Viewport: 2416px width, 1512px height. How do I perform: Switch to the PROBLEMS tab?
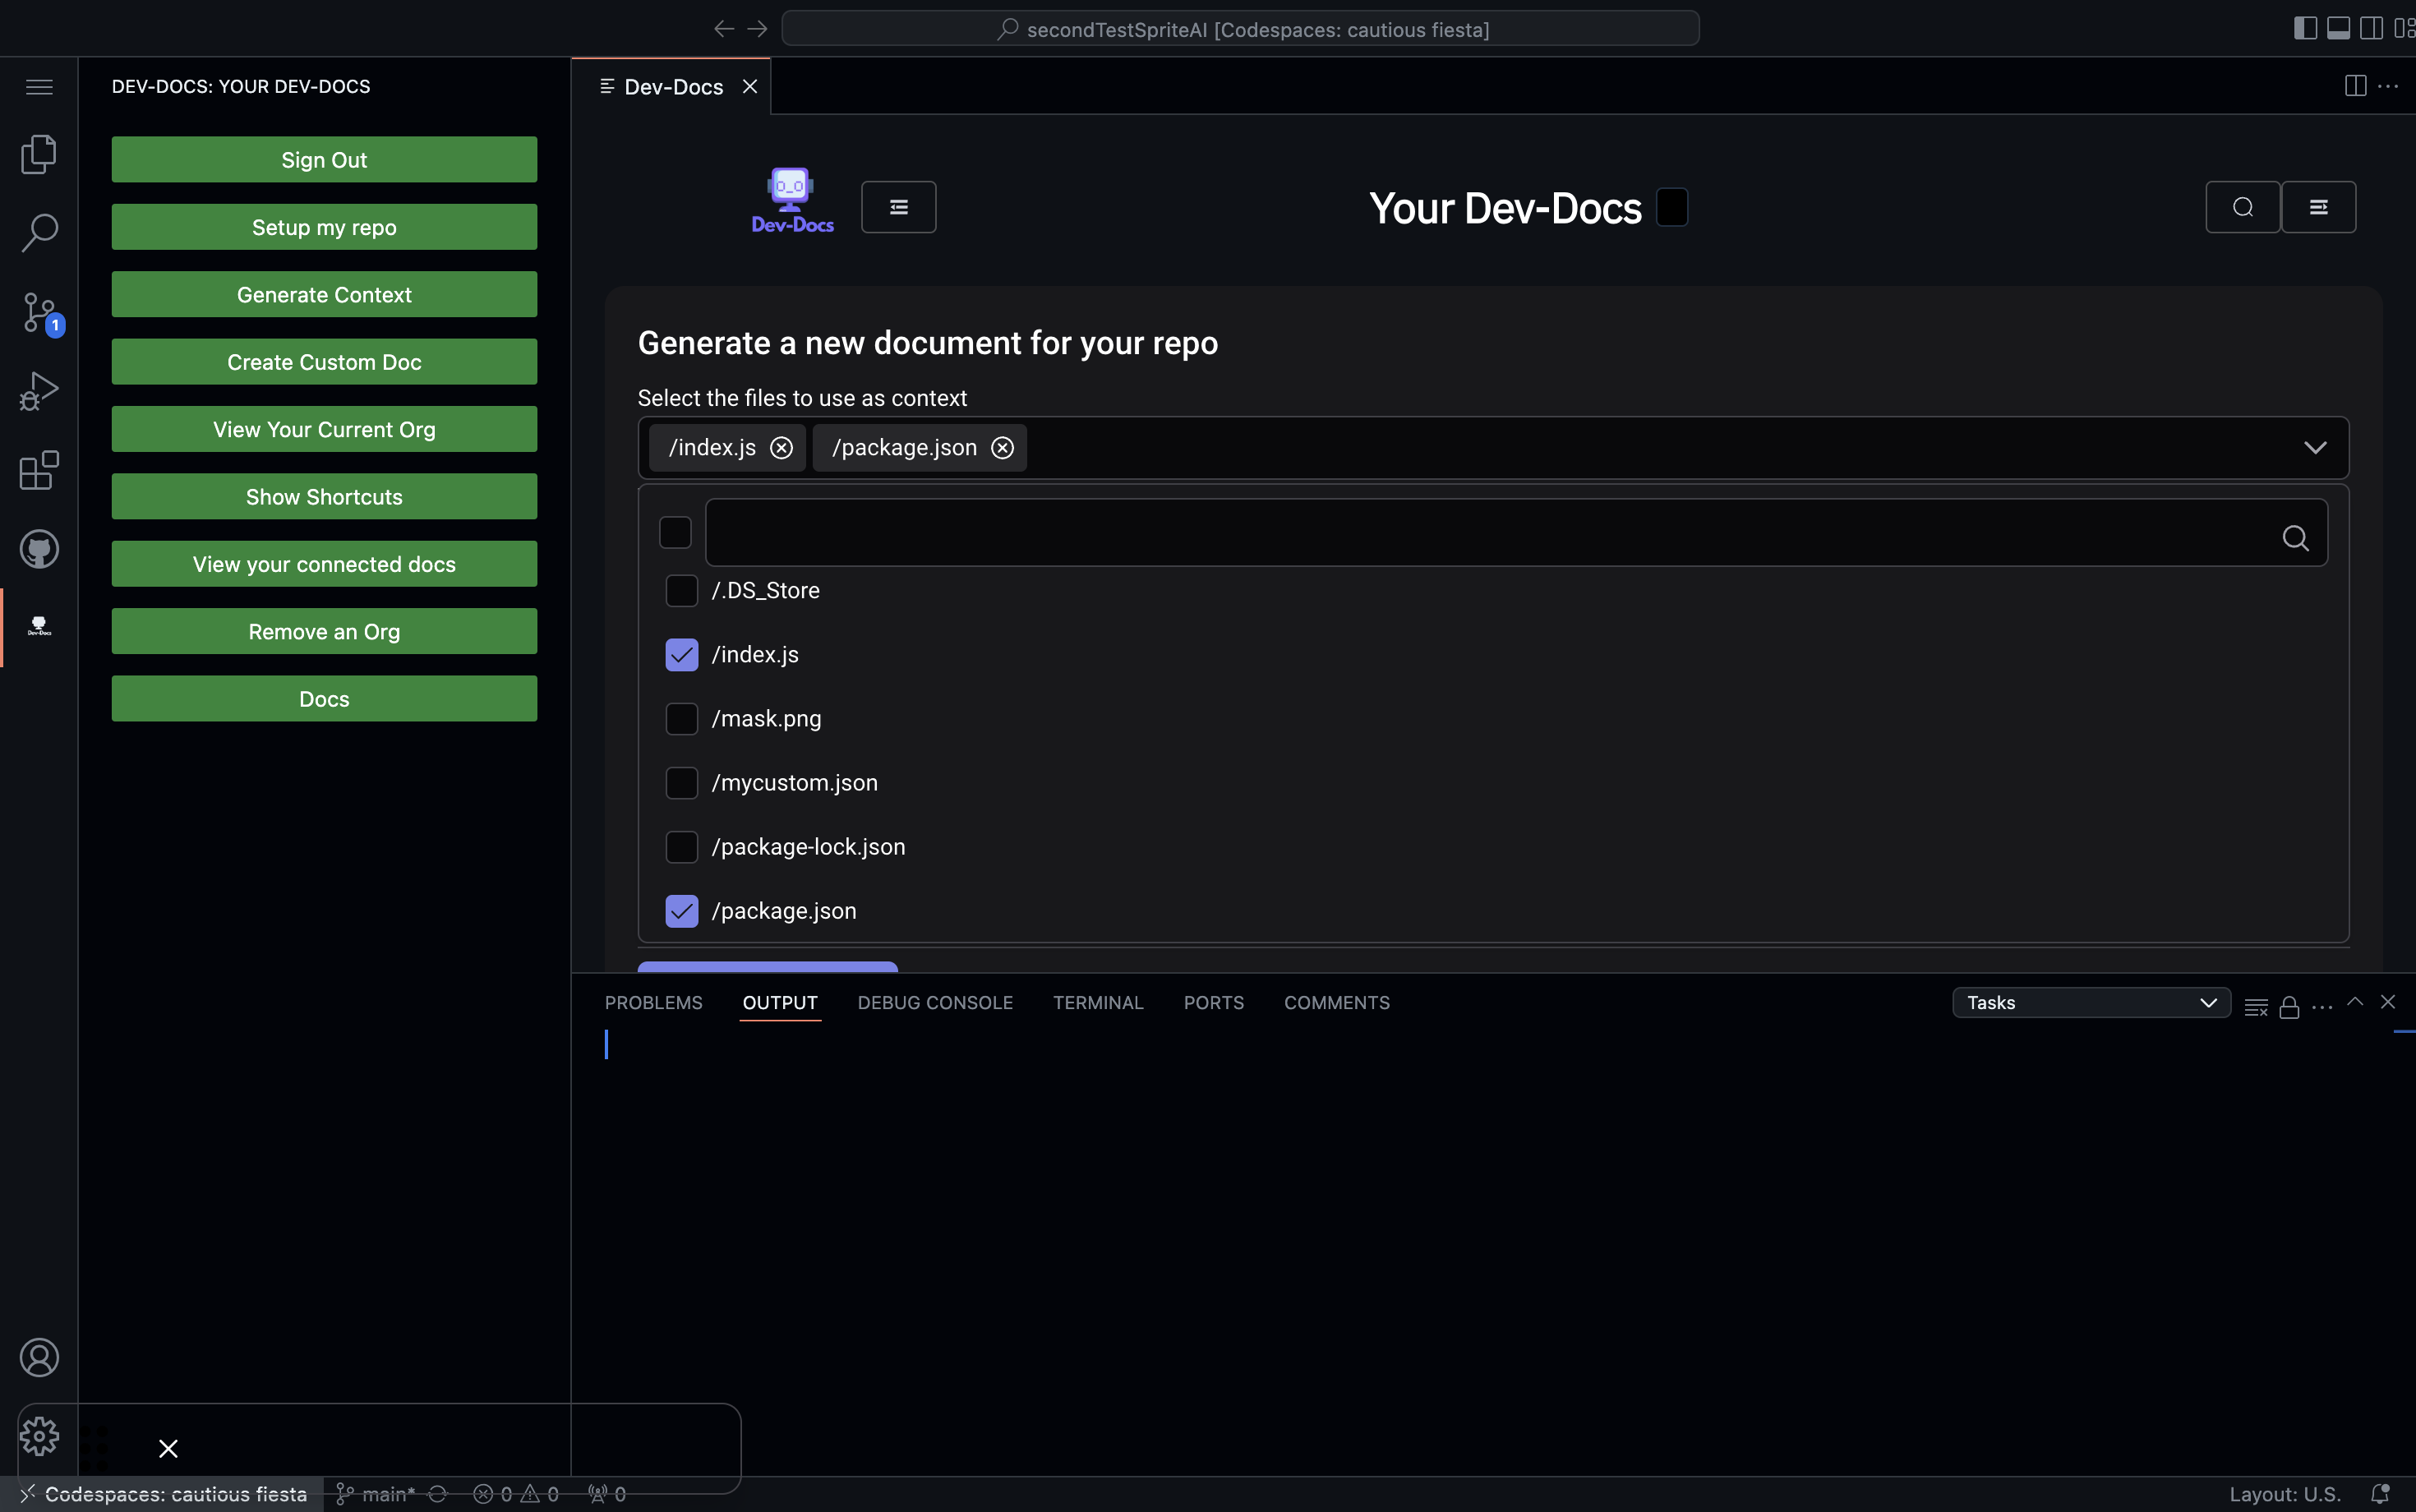(x=653, y=1002)
